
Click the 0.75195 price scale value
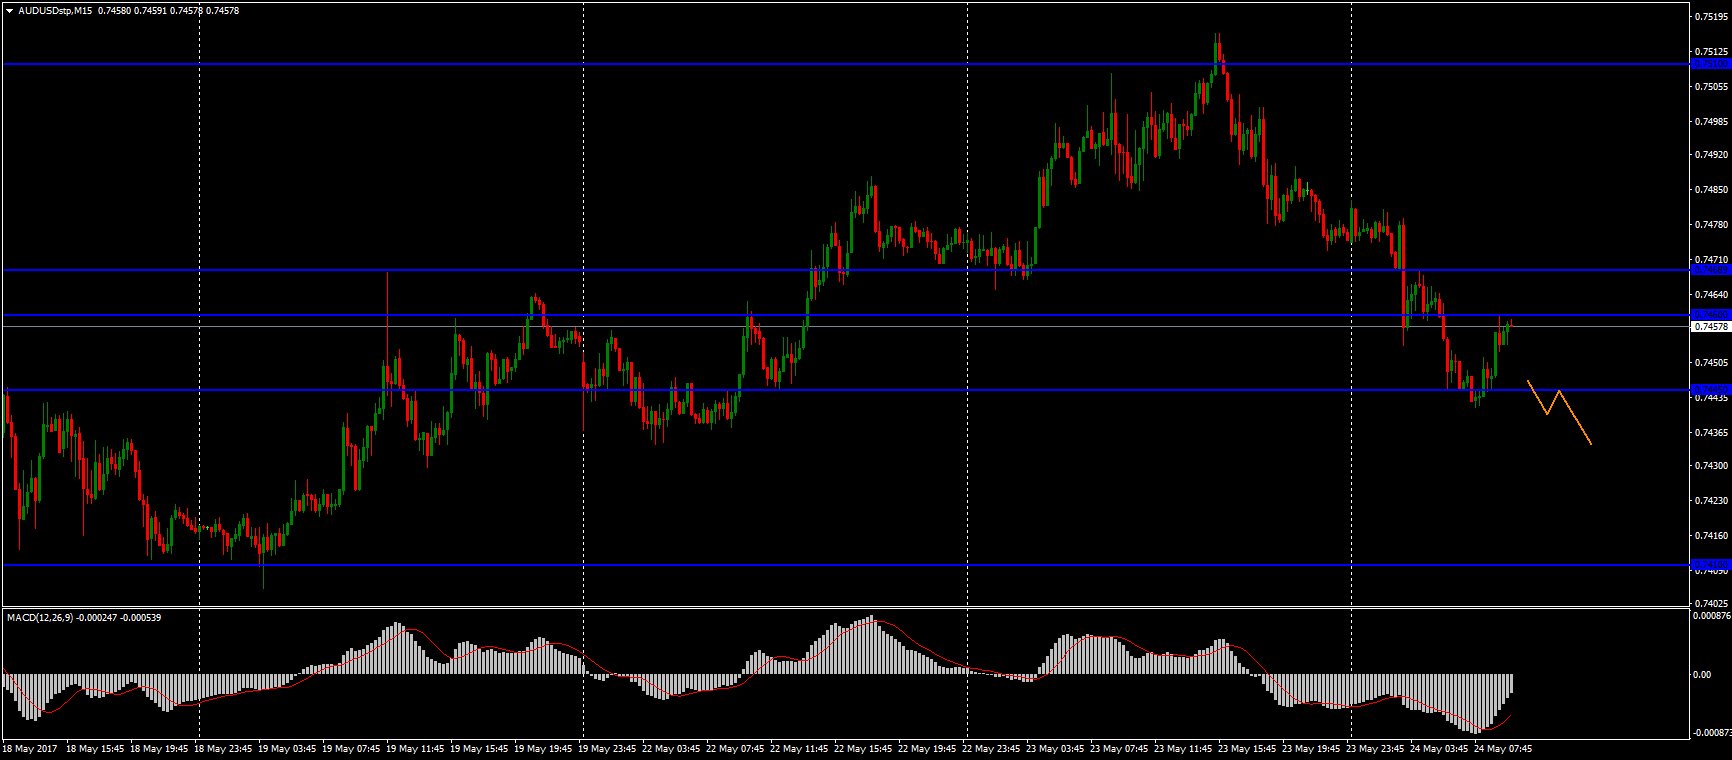click(x=1712, y=17)
